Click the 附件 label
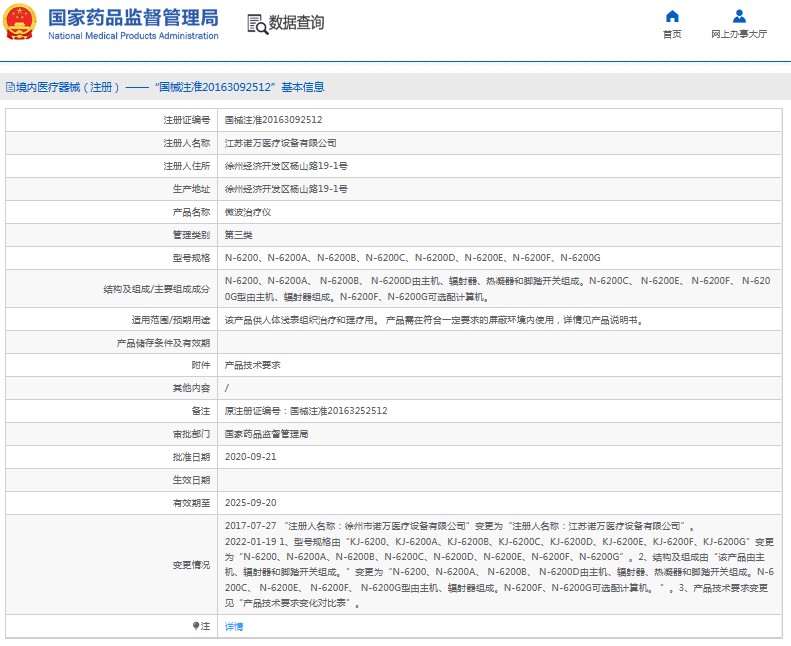The width and height of the screenshot is (791, 646). [x=201, y=365]
